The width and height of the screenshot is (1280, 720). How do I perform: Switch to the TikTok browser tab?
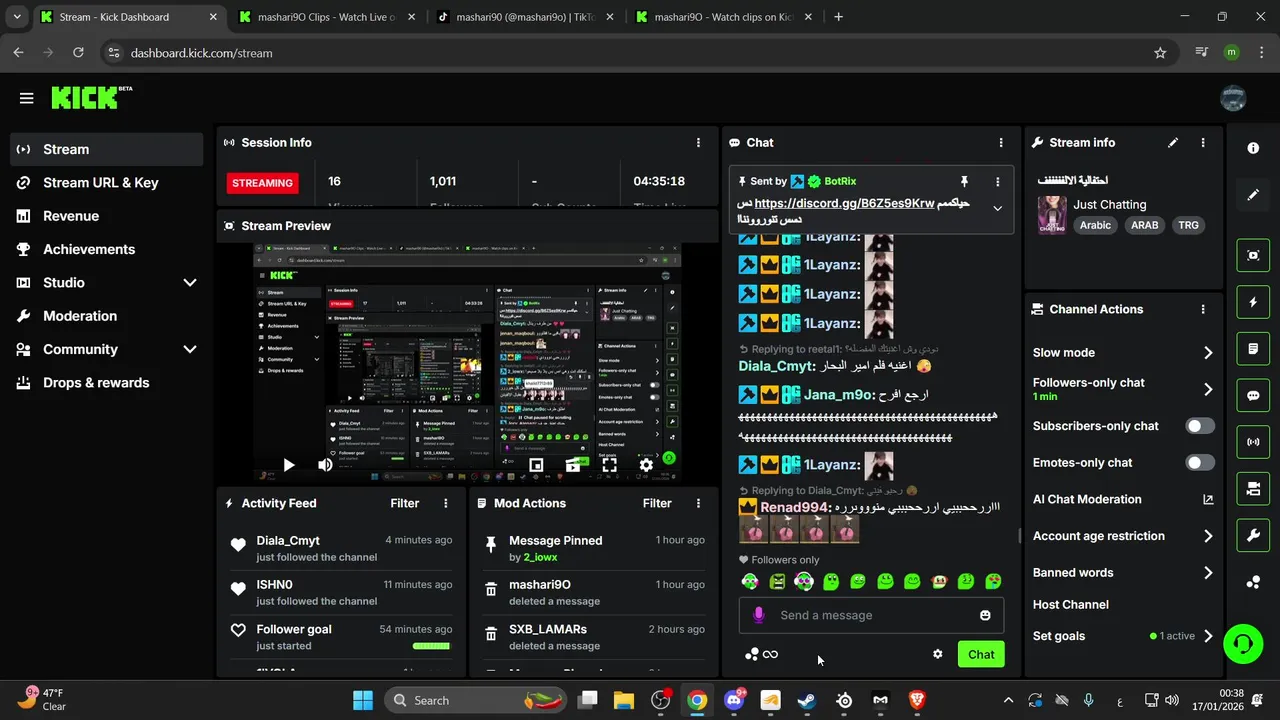click(x=526, y=17)
